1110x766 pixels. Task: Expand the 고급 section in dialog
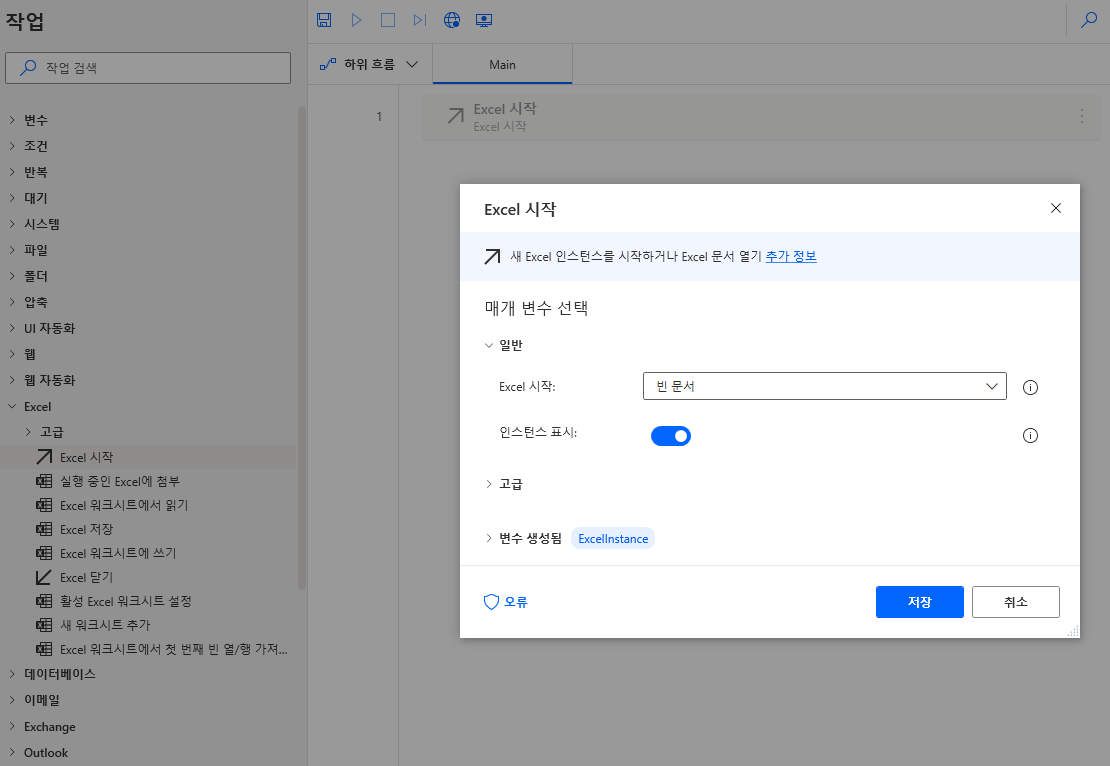(x=488, y=484)
